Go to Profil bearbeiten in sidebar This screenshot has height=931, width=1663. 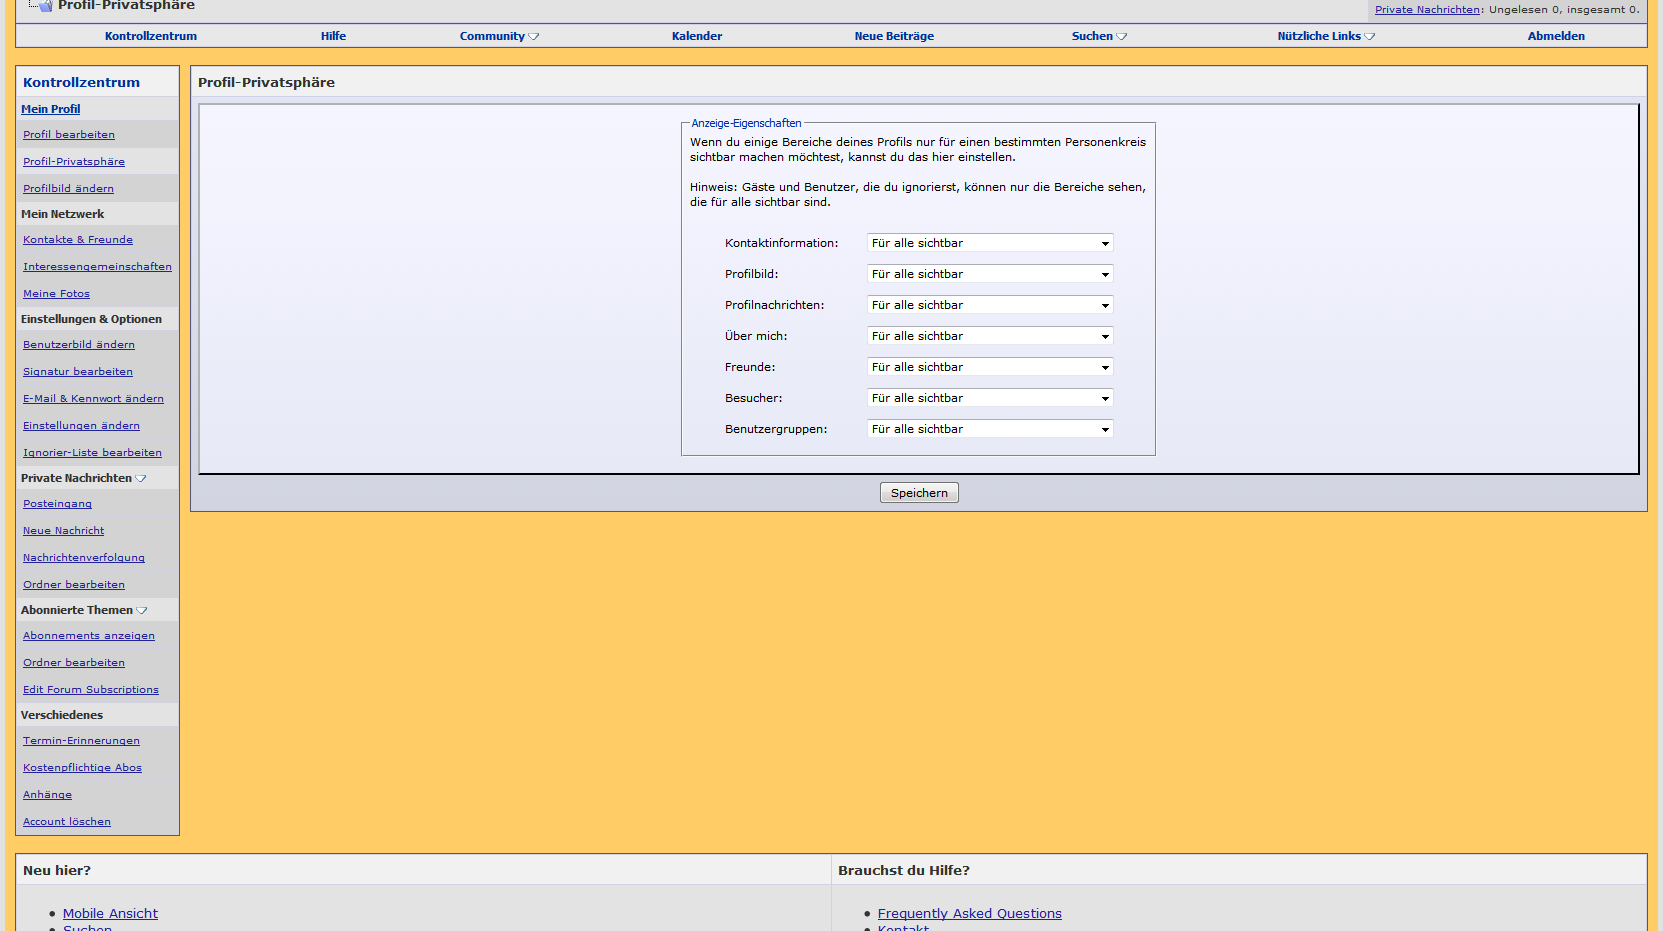pyautogui.click(x=69, y=135)
